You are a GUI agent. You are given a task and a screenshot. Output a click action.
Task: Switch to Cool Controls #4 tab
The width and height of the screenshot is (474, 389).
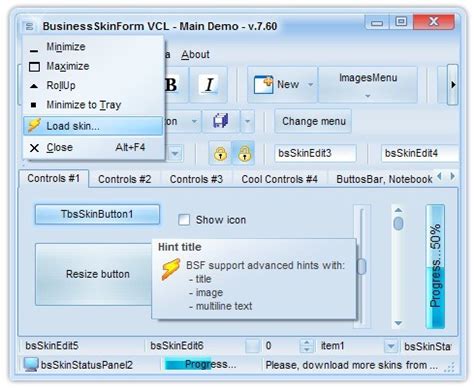pyautogui.click(x=279, y=179)
